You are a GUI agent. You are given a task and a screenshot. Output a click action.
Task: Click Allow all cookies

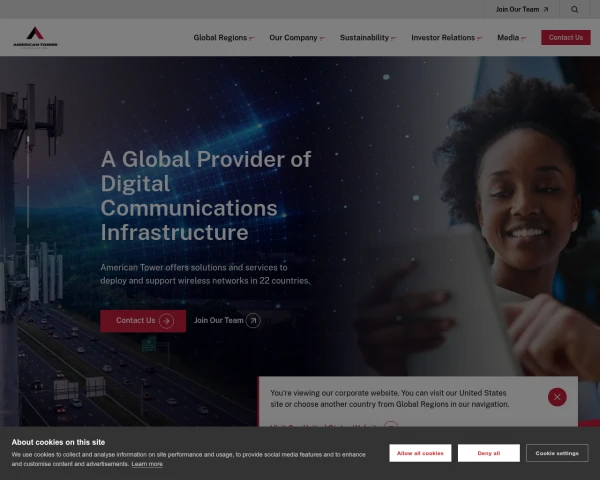click(420, 453)
